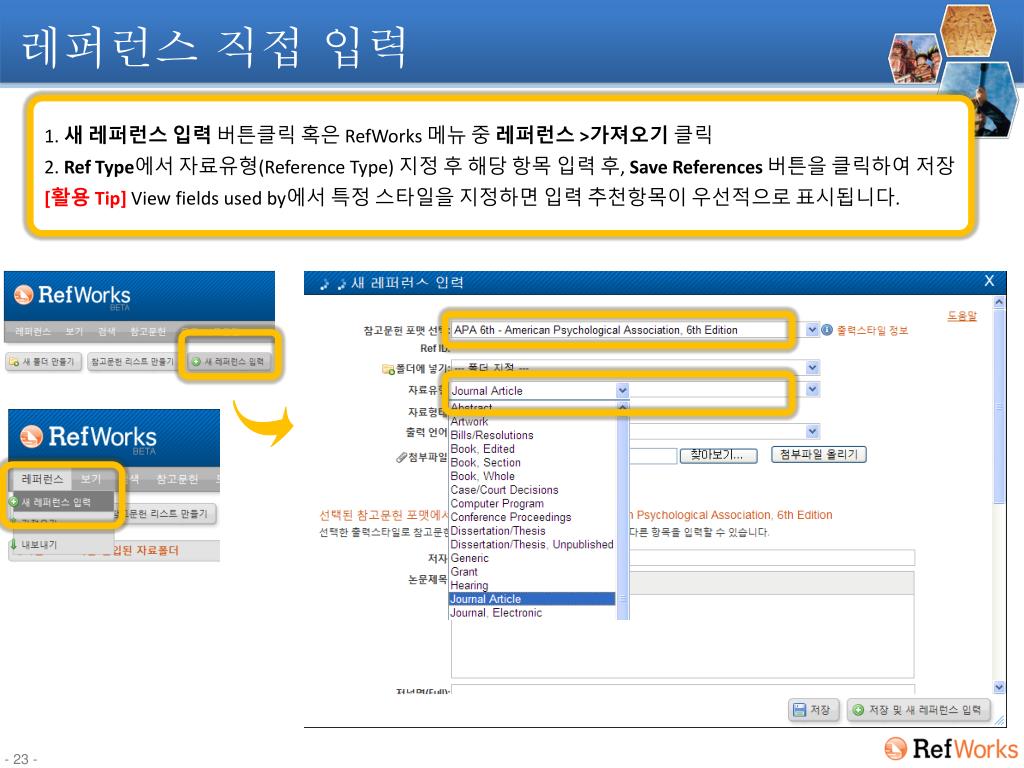
Task: Select Dissertation/Thesis, Unpublished in the list
Action: pos(532,545)
